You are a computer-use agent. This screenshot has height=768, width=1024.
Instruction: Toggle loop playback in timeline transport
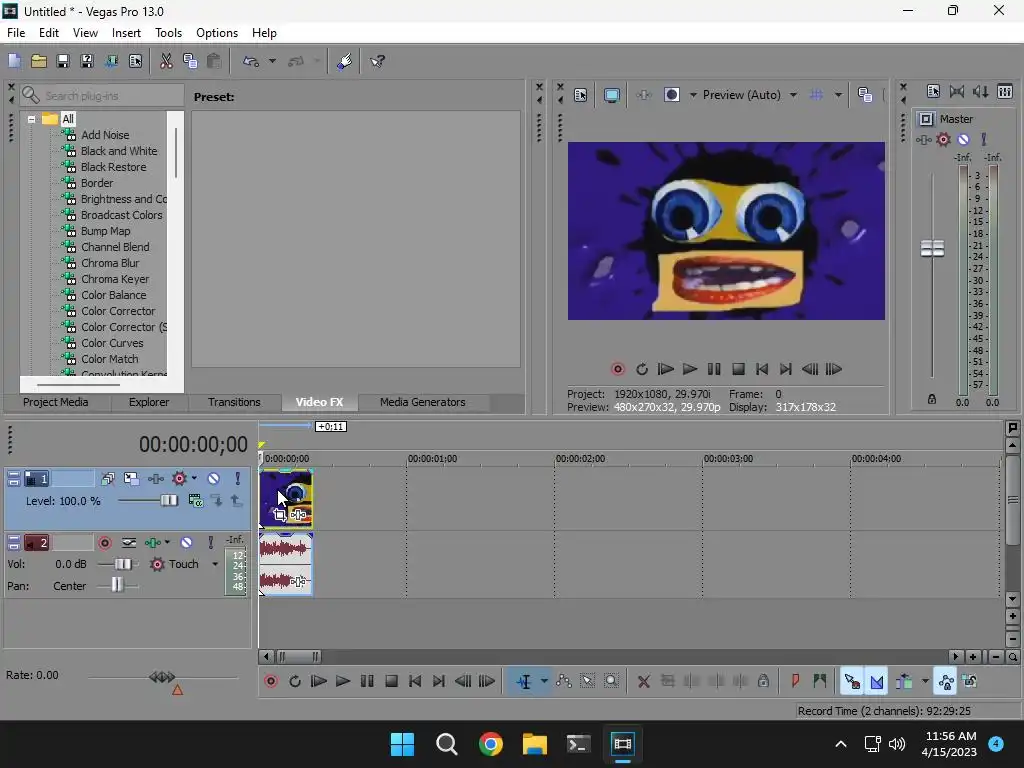coord(295,682)
